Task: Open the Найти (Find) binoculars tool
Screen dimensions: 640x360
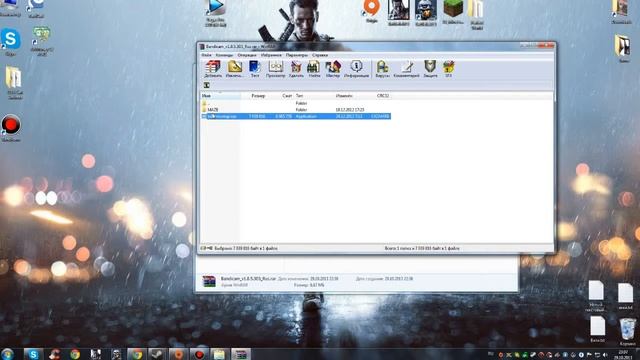Action: pyautogui.click(x=314, y=69)
